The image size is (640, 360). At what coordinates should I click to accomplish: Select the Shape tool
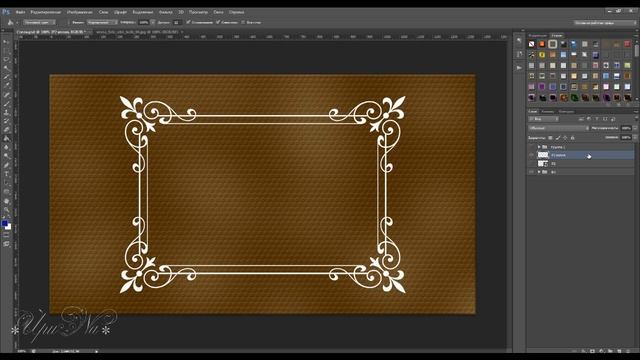tap(6, 192)
